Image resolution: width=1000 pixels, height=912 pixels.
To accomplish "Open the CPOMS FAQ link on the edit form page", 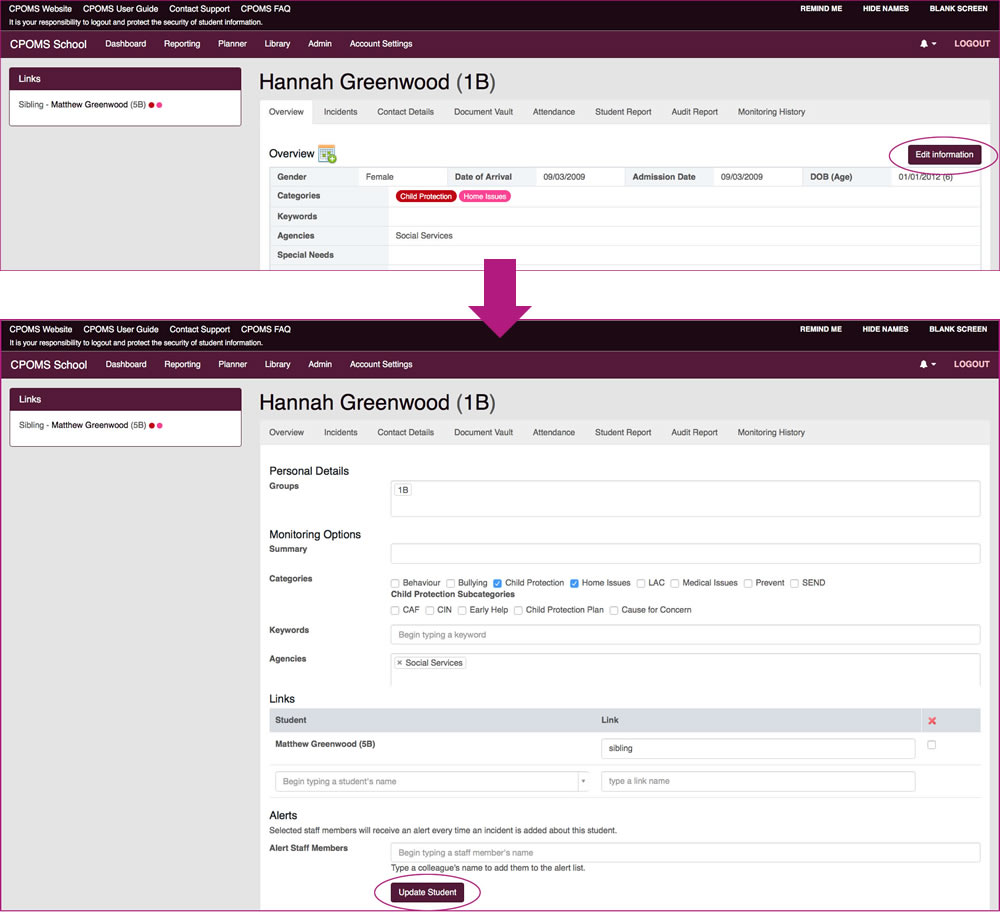I will (265, 330).
